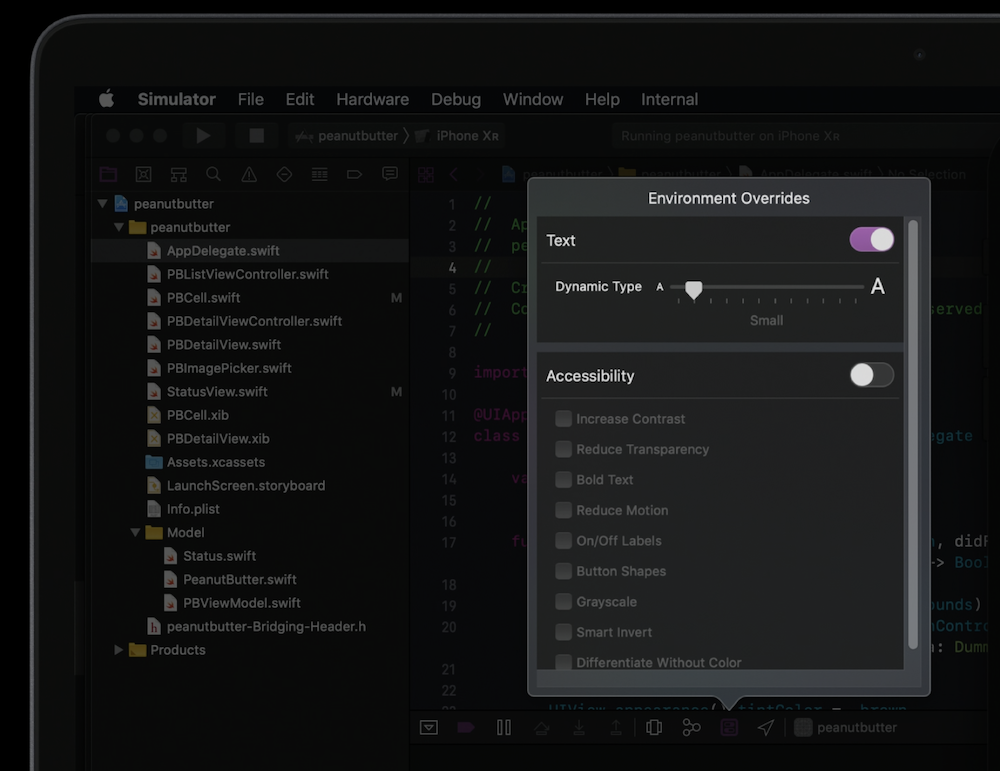The image size is (1000, 771).
Task: Show the Report navigator
Action: [390, 174]
